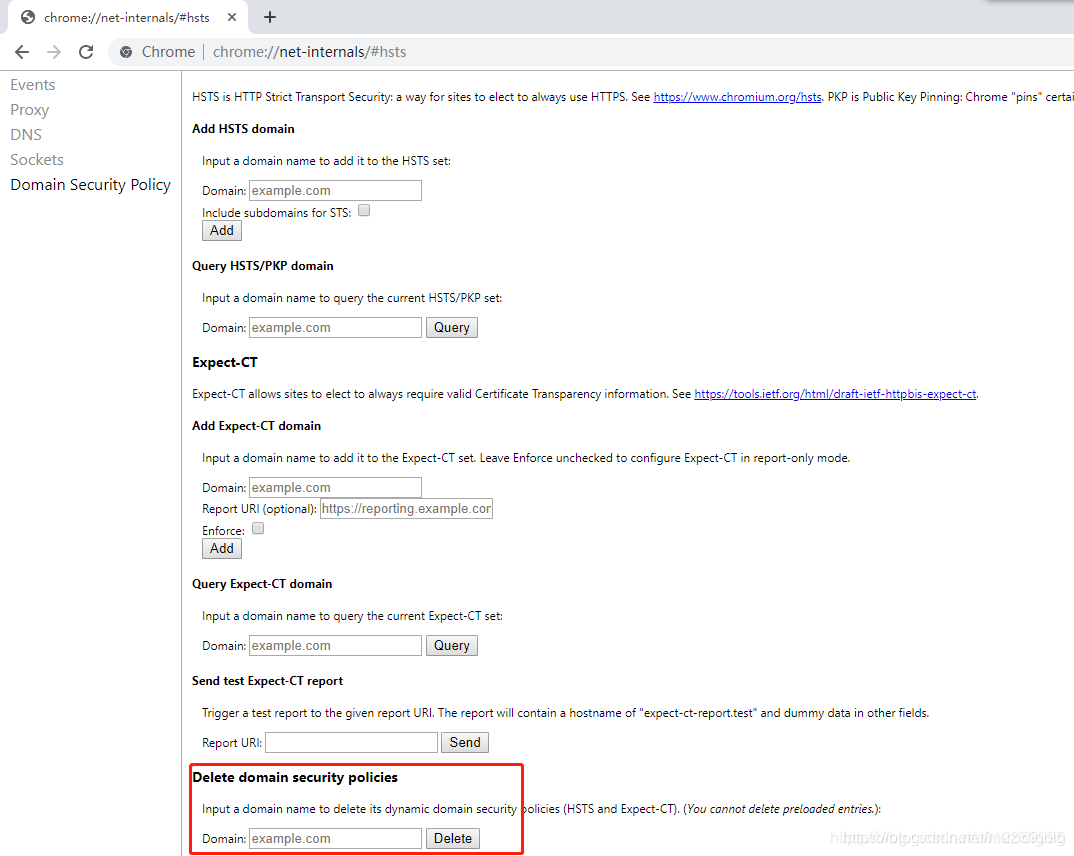
Task: Open the Sockets section in sidebar
Action: point(37,160)
